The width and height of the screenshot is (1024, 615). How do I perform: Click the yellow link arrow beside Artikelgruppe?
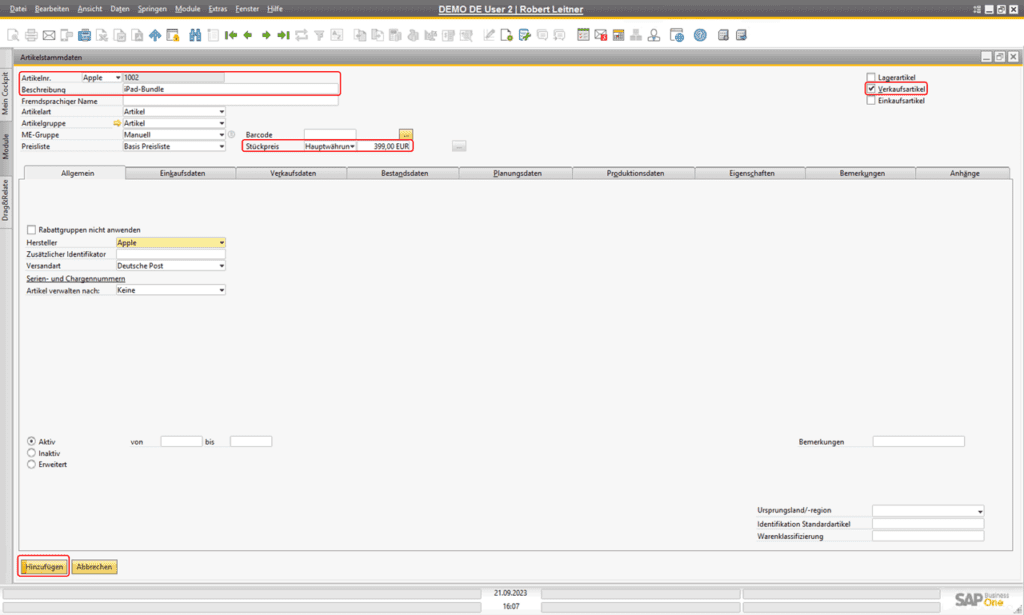coord(117,123)
